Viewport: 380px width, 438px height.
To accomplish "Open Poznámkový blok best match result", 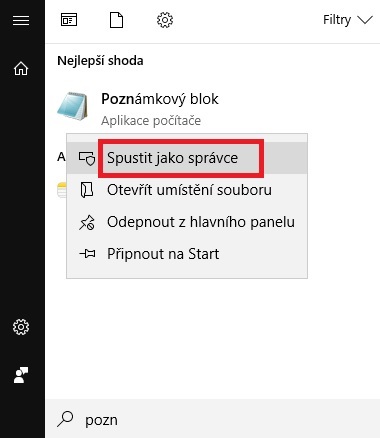I will coord(160,108).
